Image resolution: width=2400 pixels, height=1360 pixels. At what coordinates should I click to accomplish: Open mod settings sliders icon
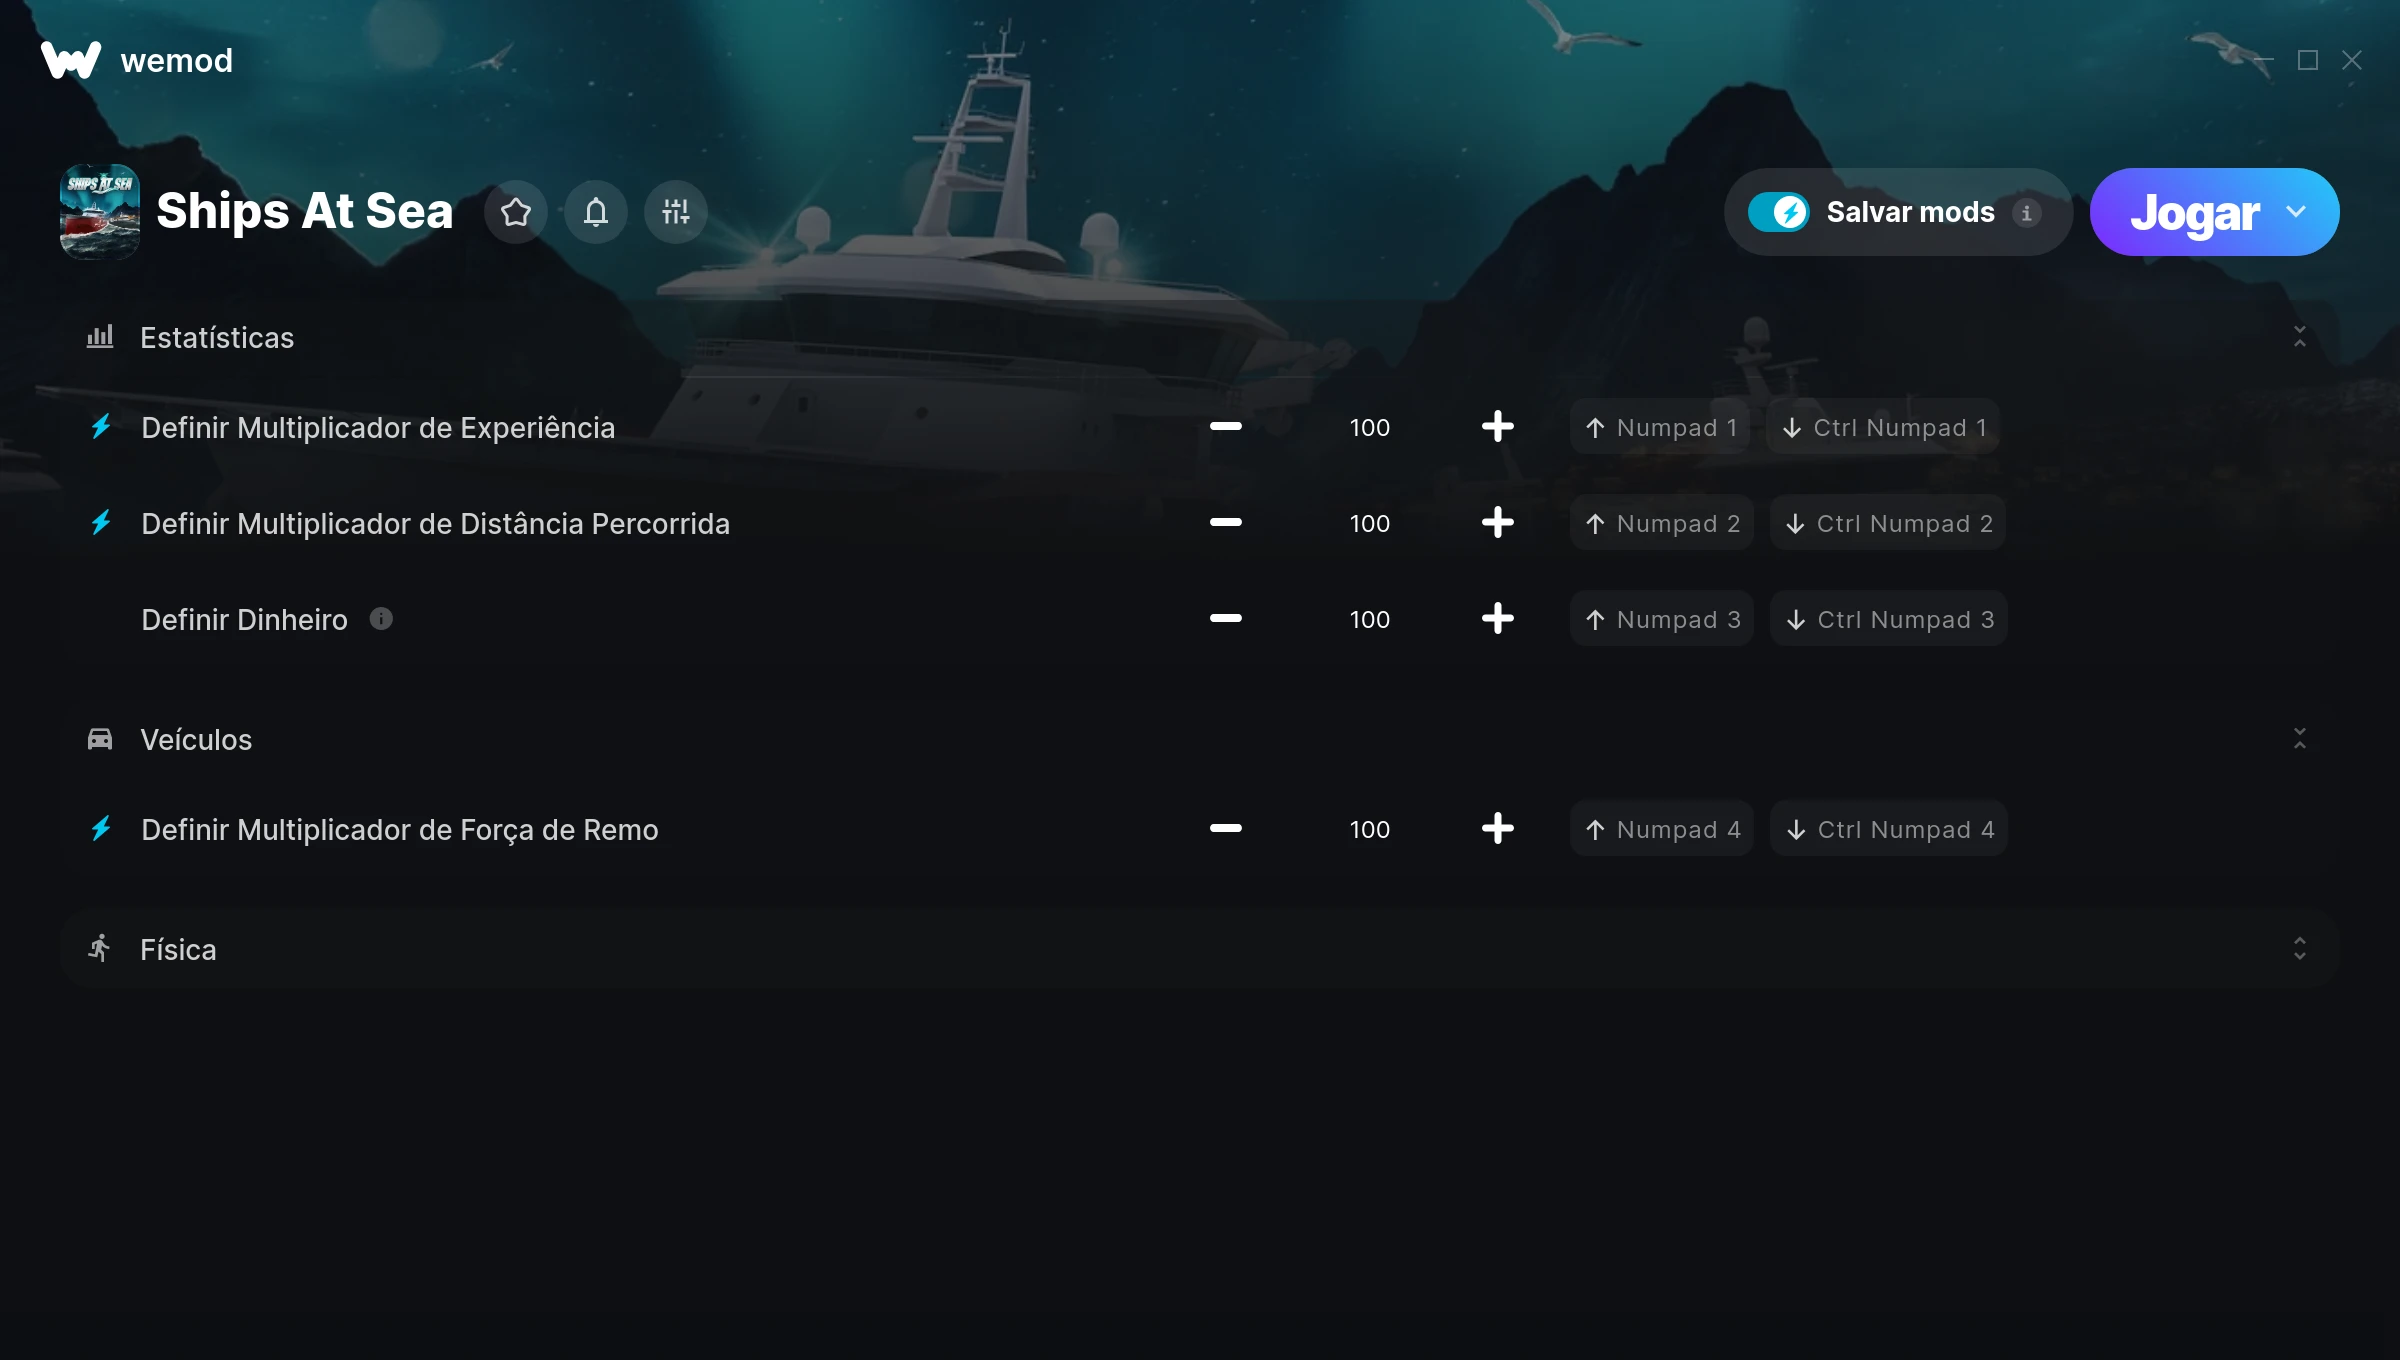(676, 212)
